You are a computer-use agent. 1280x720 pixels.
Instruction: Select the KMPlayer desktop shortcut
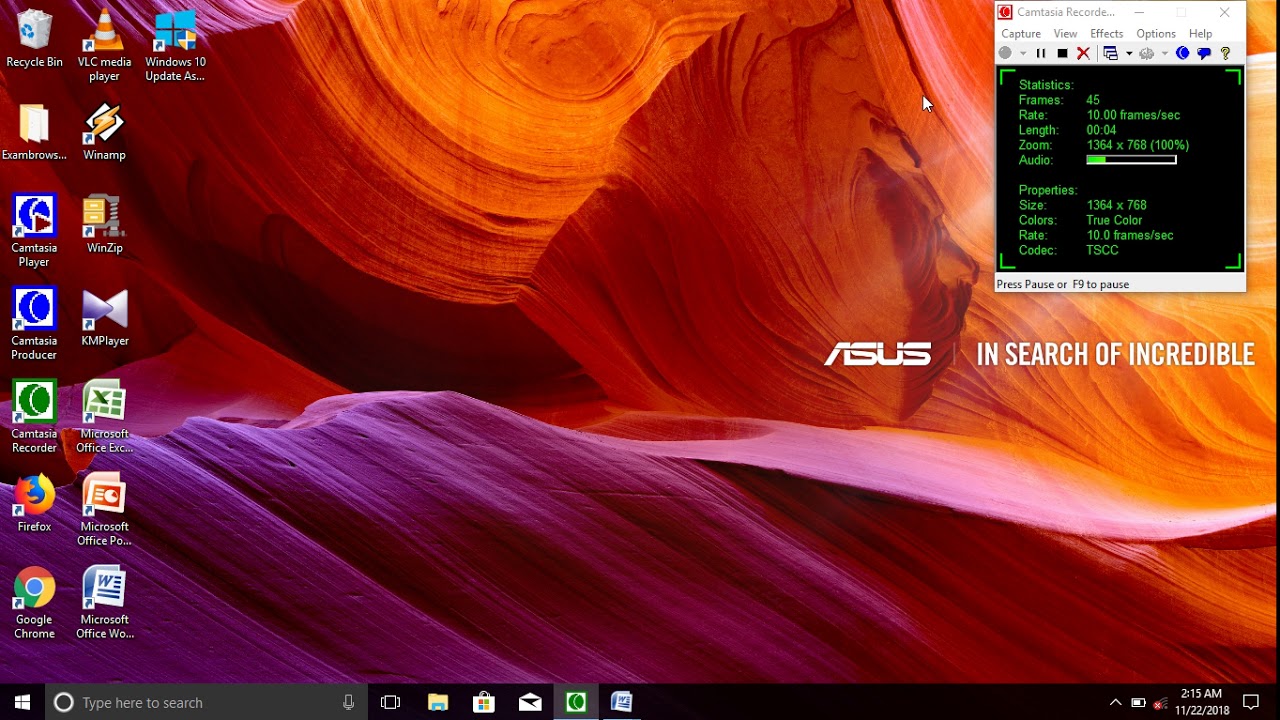click(104, 318)
